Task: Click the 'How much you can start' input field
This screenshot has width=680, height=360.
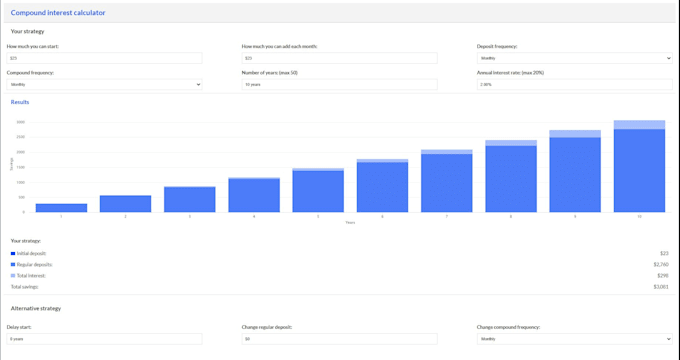Action: pos(105,58)
